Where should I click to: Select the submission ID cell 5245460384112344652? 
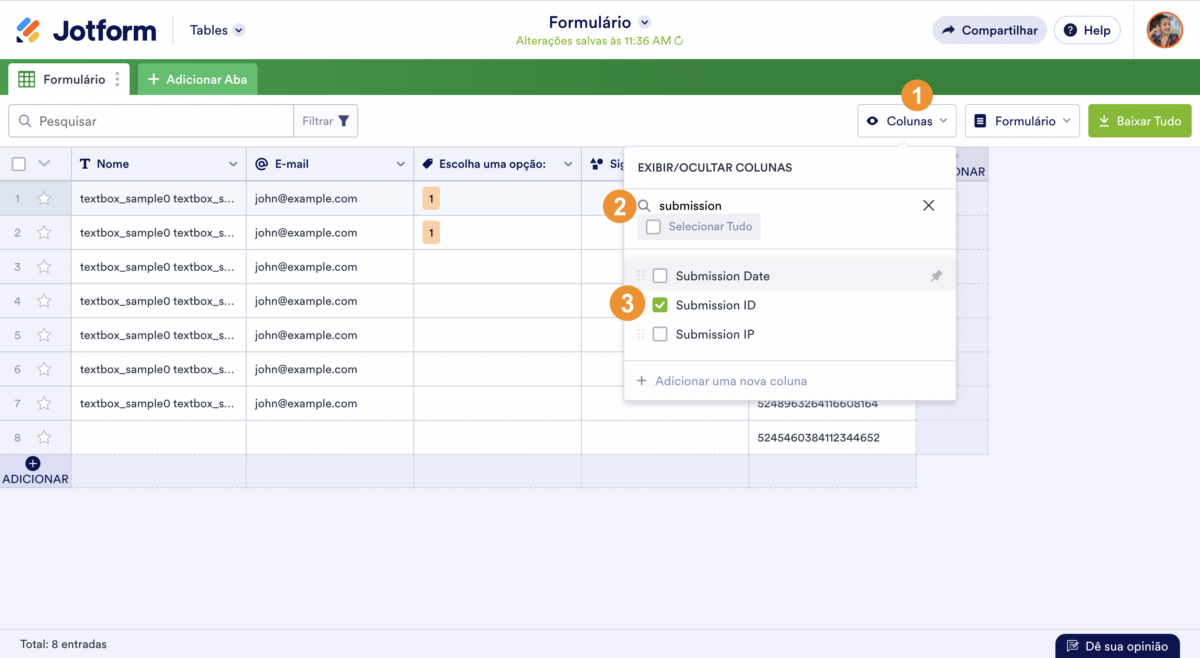pyautogui.click(x=832, y=437)
